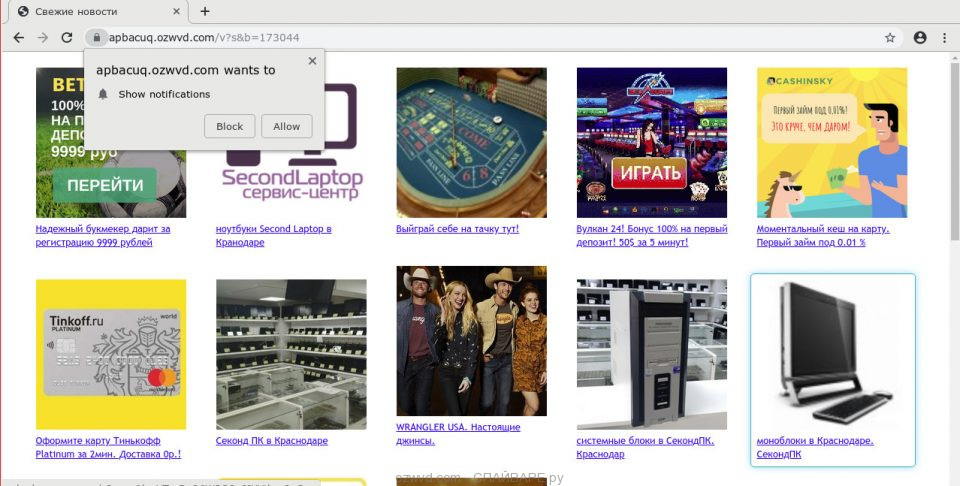
Task: Open Chrome three-dot menu
Action: (x=944, y=38)
